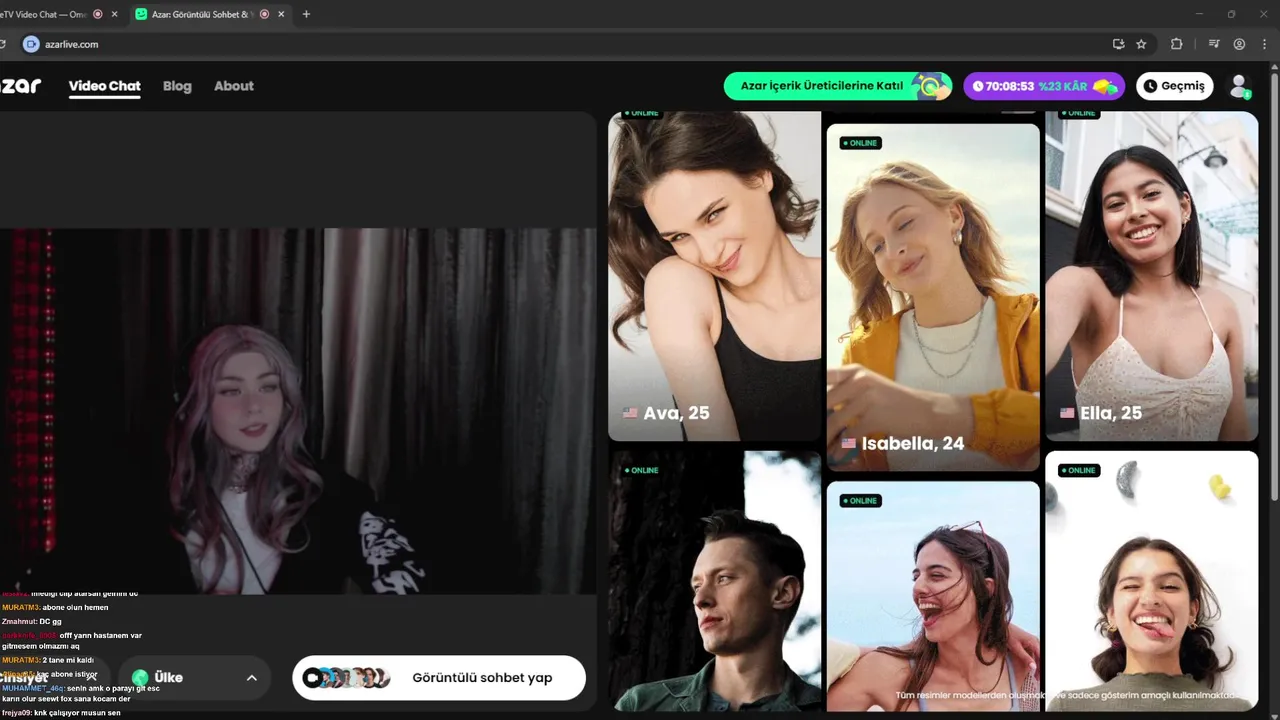Open the user profile avatar icon
This screenshot has width=1280, height=720.
(x=1240, y=86)
